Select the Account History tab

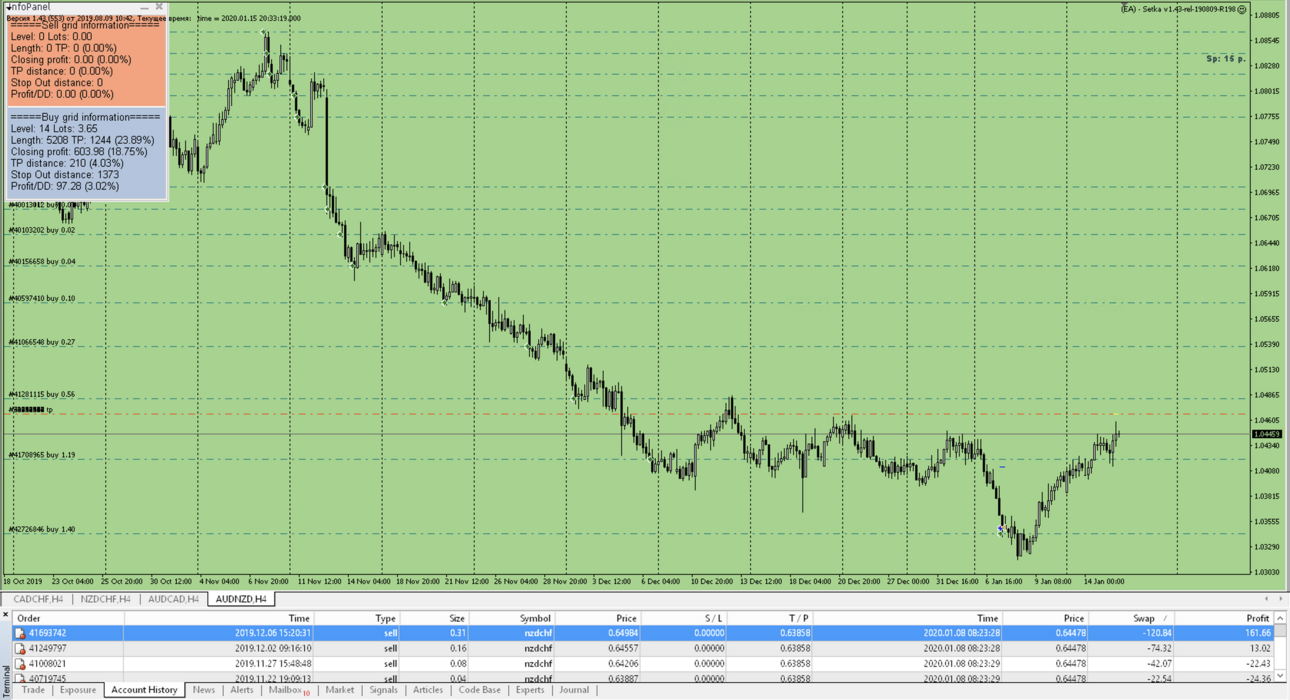click(x=144, y=690)
